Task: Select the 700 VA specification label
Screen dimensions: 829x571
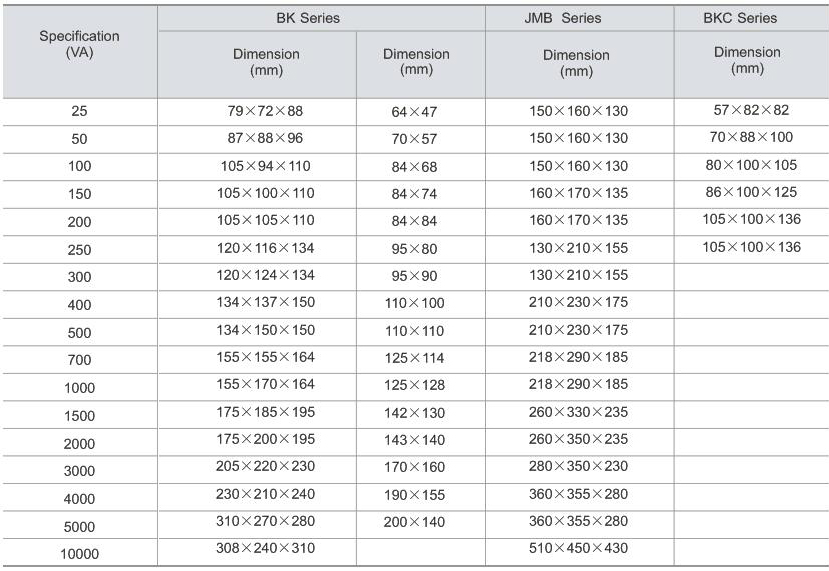Action: [x=79, y=360]
